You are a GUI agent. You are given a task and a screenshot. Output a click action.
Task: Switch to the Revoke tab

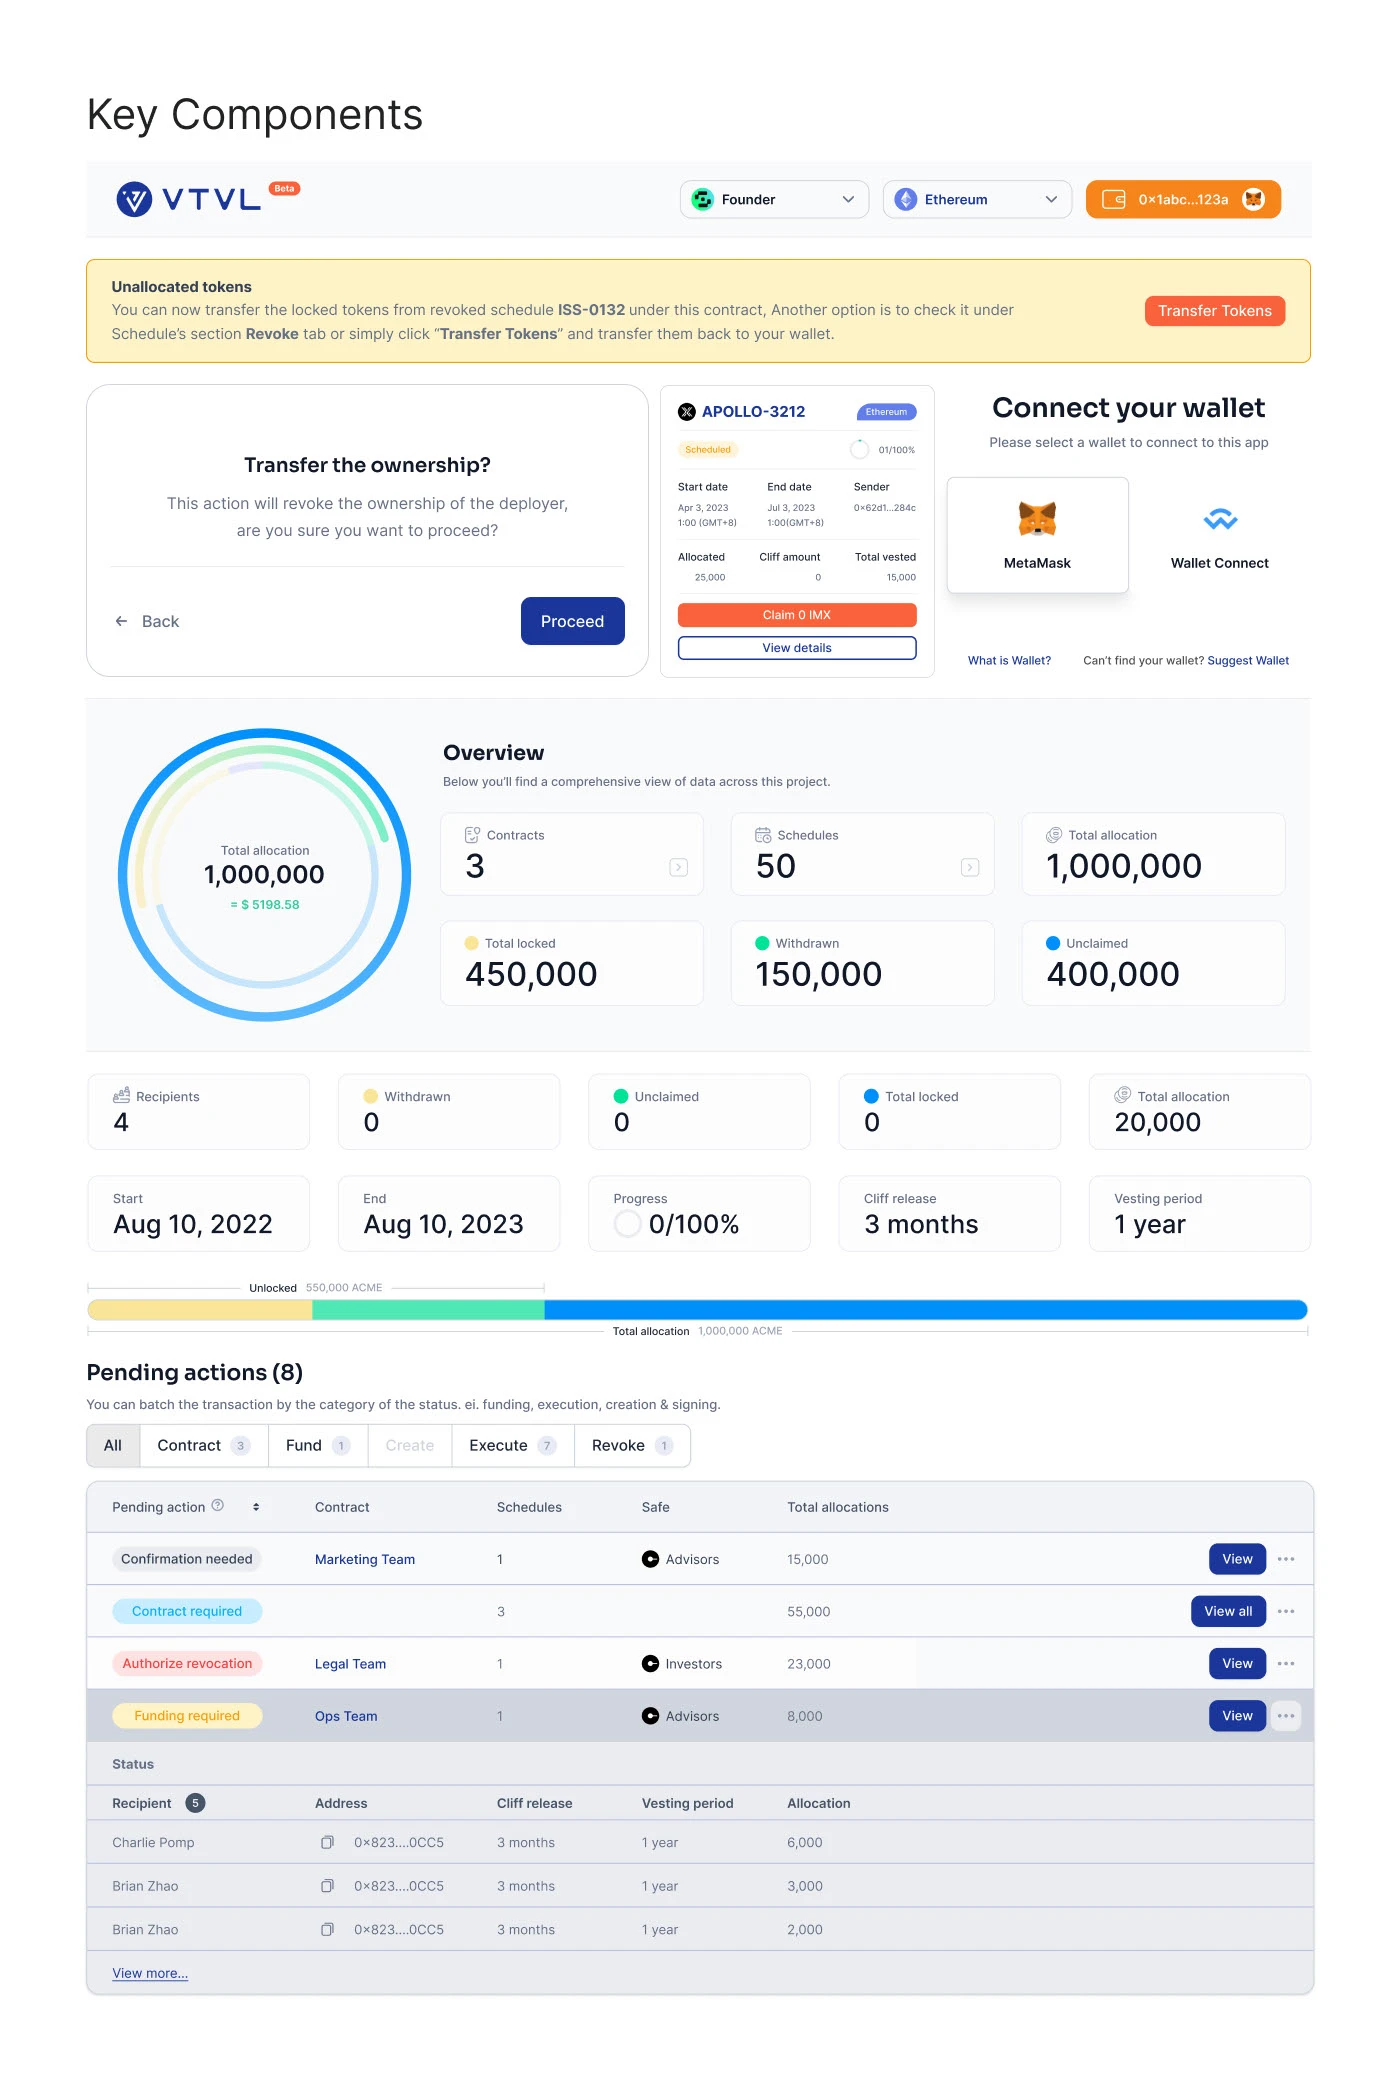pos(632,1446)
